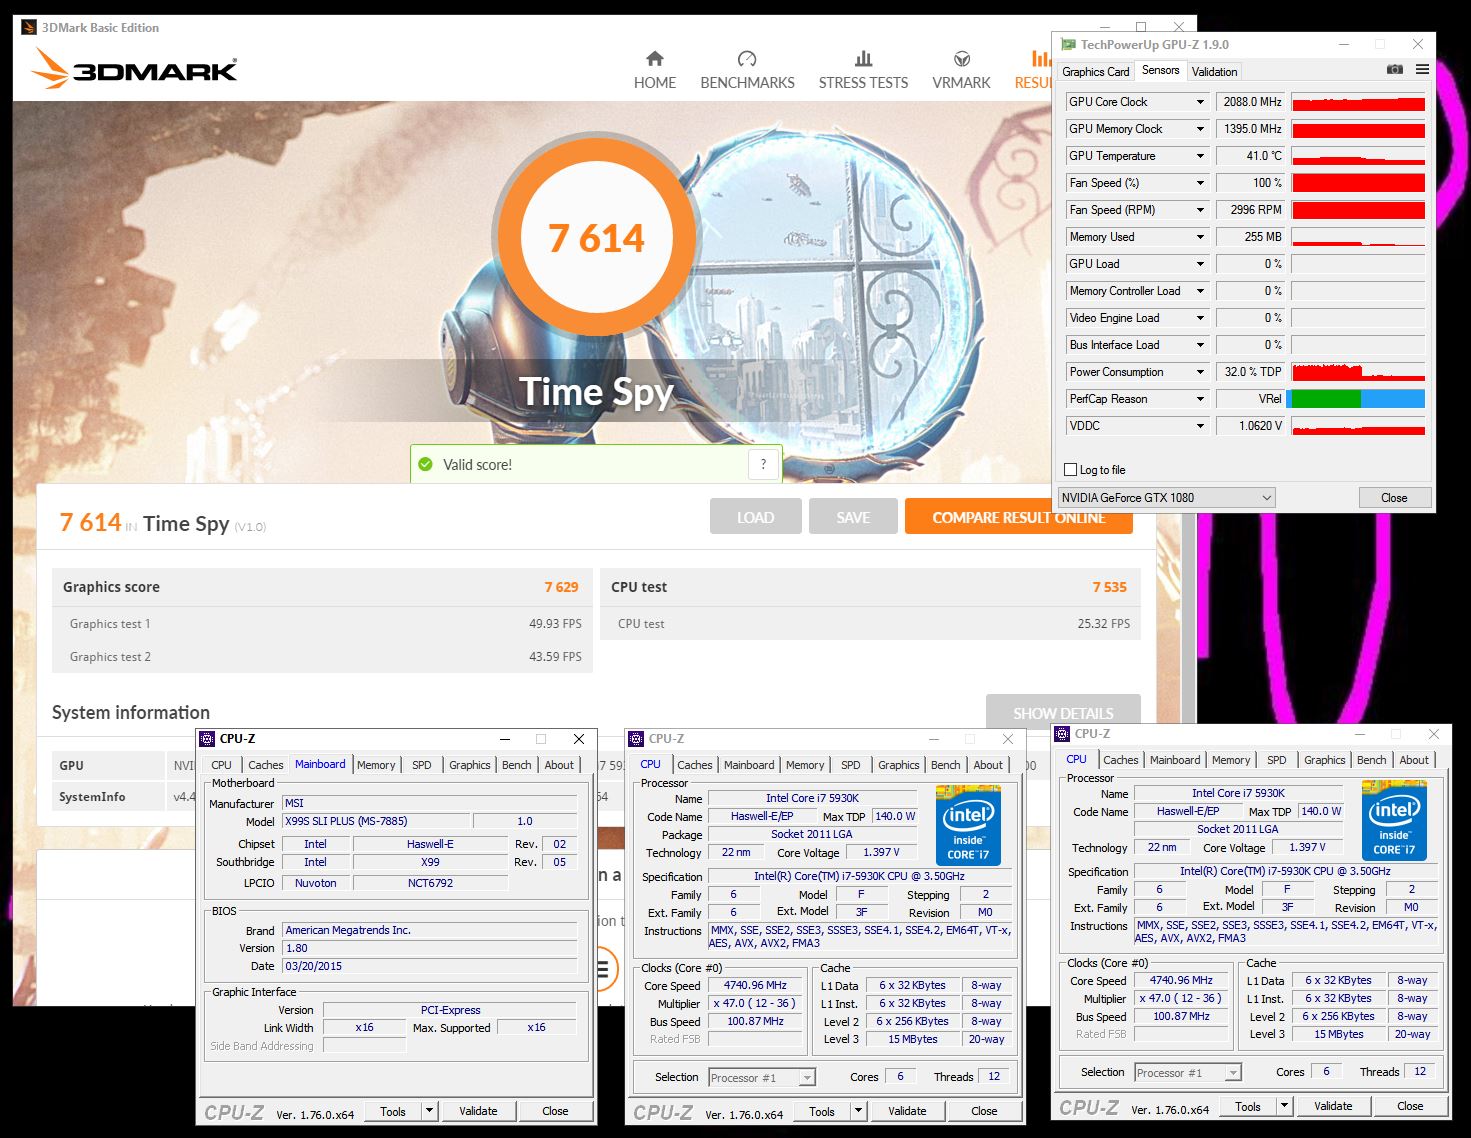Screen dimensions: 1471x1138
Task: Open the GPU-Z hamburger menu
Action: coord(1422,70)
